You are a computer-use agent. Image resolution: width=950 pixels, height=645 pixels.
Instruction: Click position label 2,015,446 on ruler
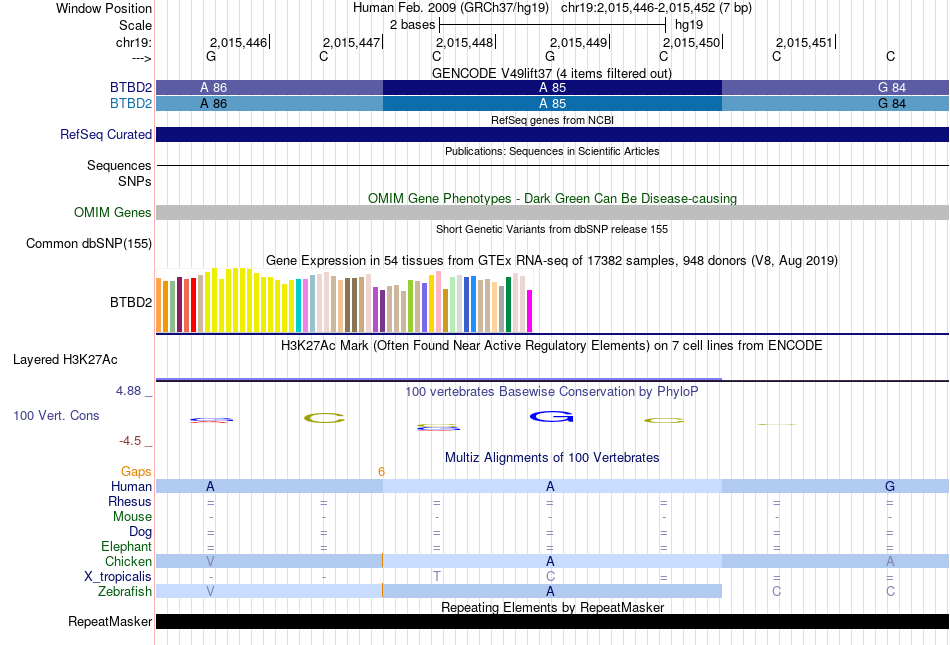(x=238, y=42)
